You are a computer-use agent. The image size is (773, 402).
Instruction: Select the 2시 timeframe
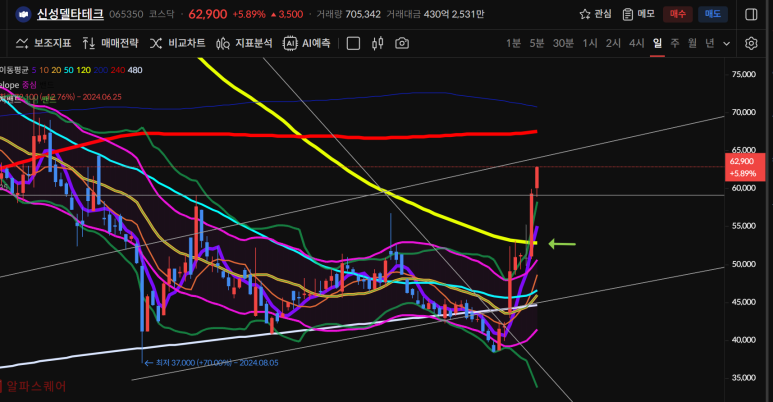613,43
